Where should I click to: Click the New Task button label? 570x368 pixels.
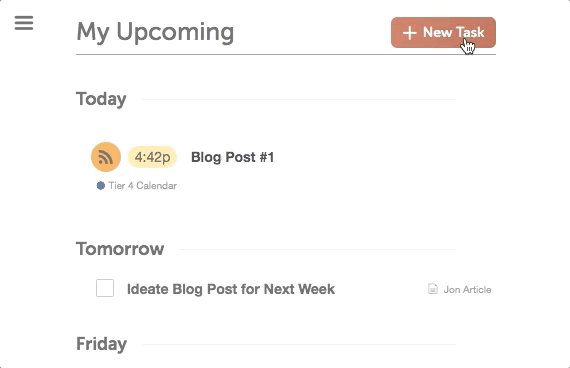click(453, 32)
